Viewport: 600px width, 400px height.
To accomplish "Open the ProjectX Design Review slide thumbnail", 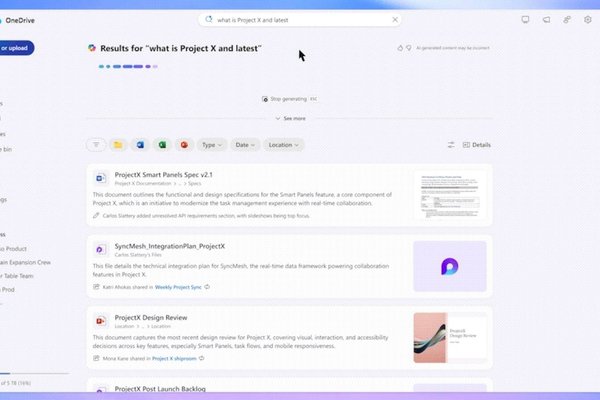I will [x=450, y=338].
